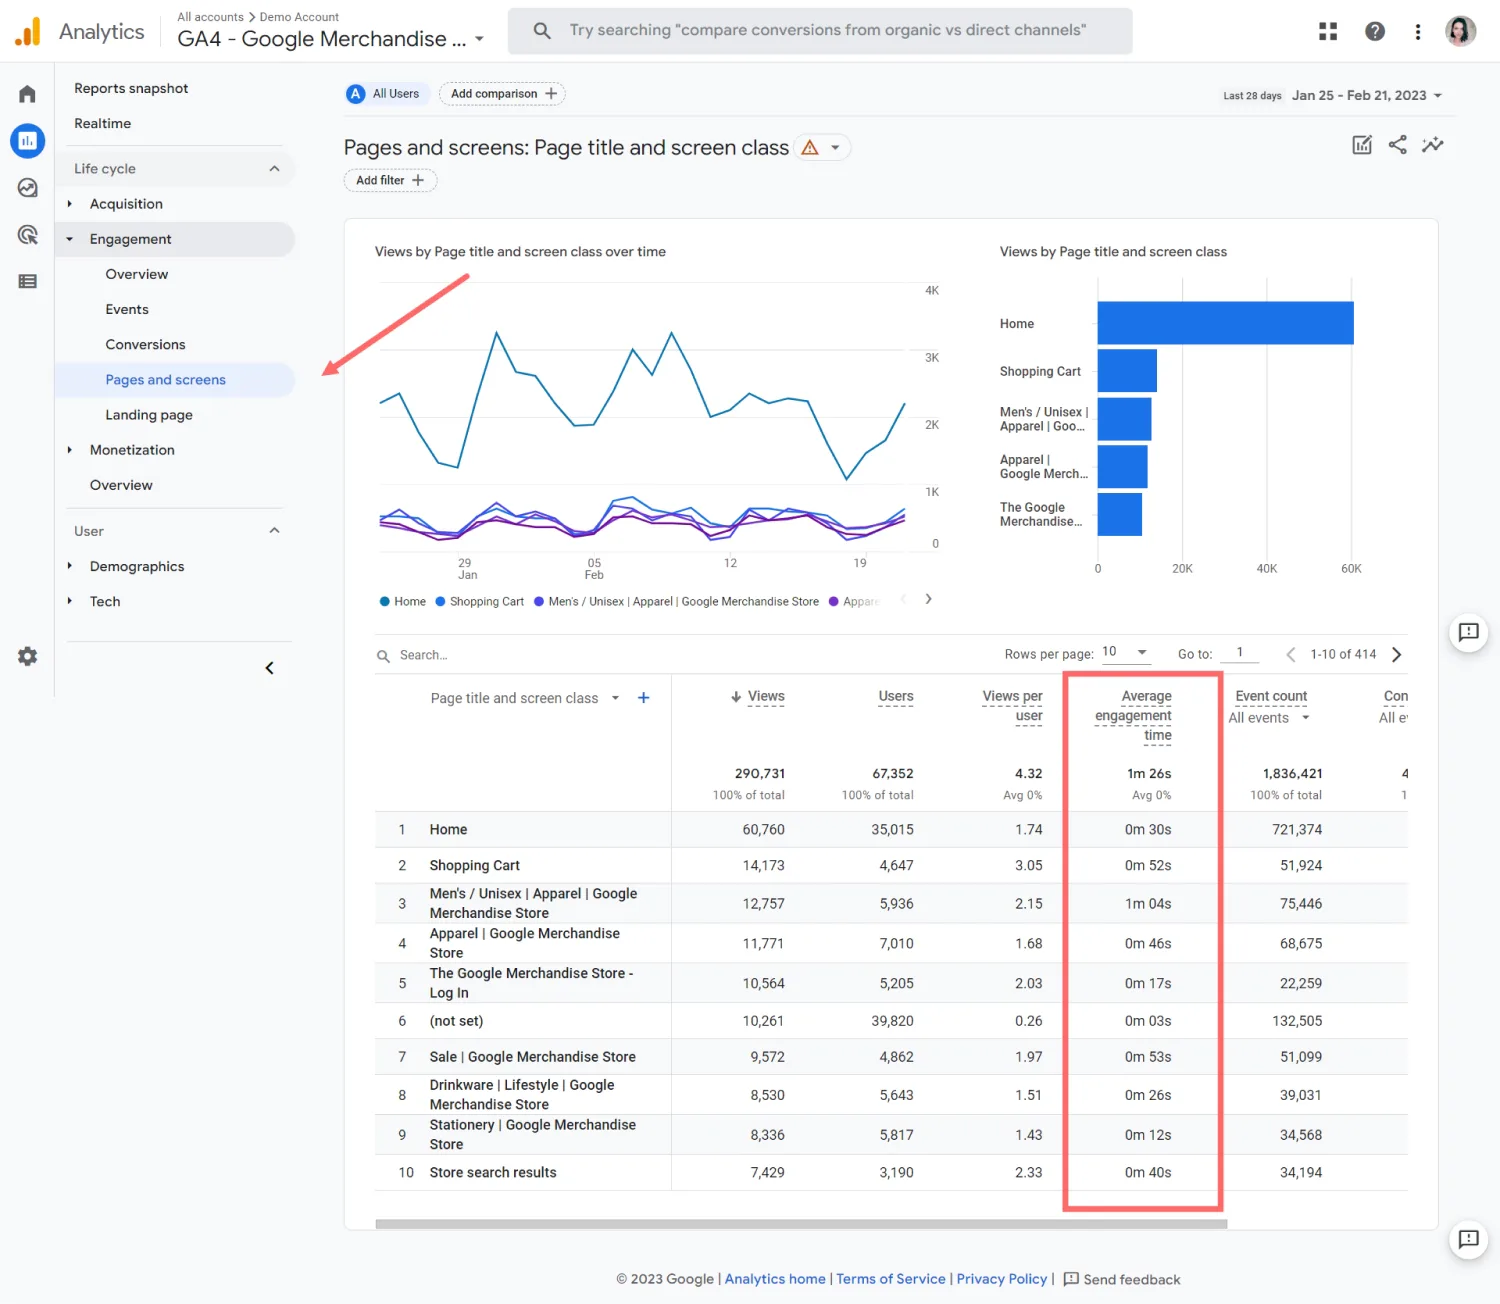Select Landing page in the sidebar
The width and height of the screenshot is (1500, 1304).
click(x=149, y=415)
